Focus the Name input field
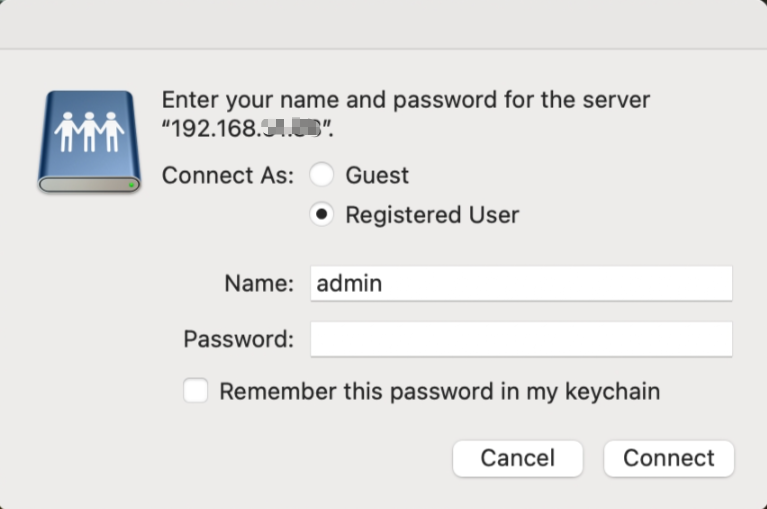 click(x=521, y=284)
